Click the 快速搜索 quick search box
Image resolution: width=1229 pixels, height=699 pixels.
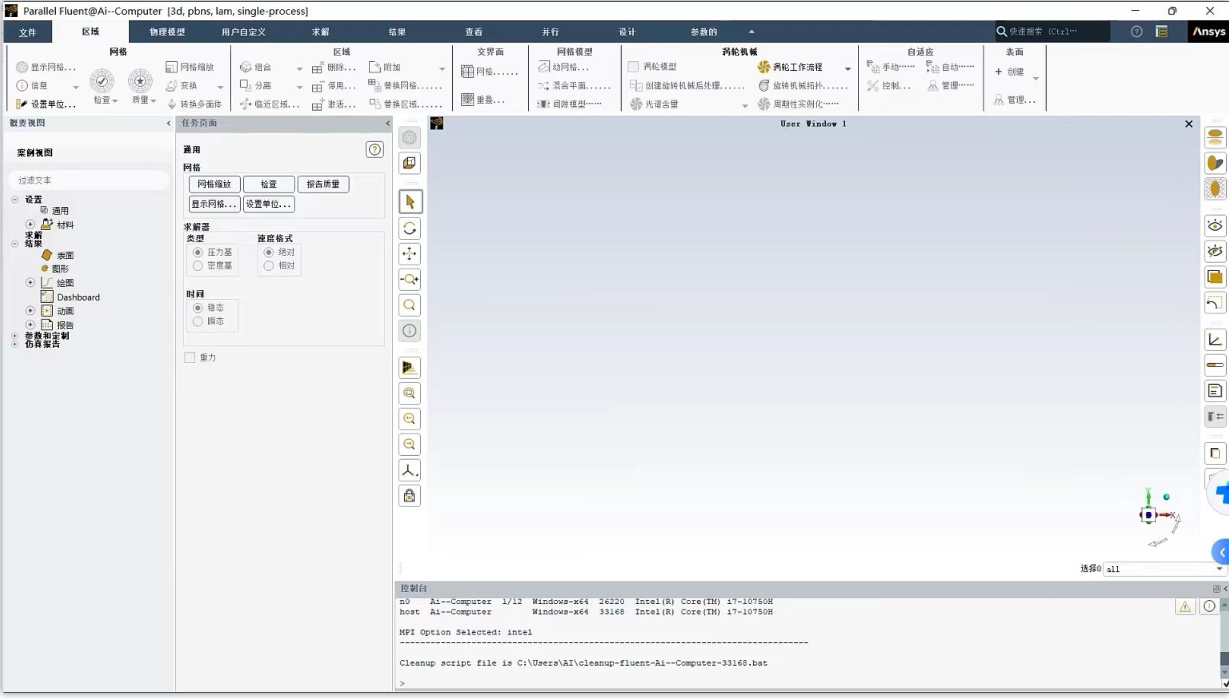coord(1052,32)
